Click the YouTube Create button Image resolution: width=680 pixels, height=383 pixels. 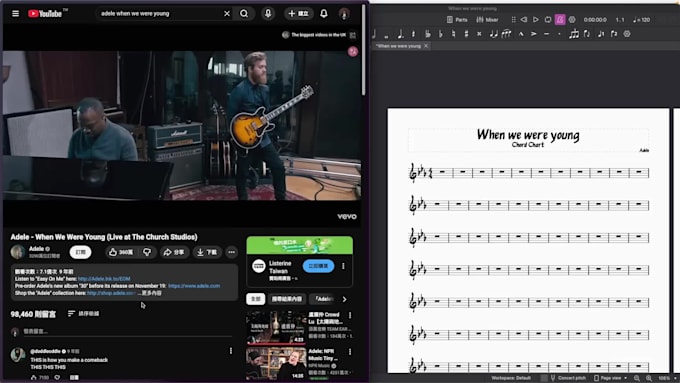click(299, 13)
